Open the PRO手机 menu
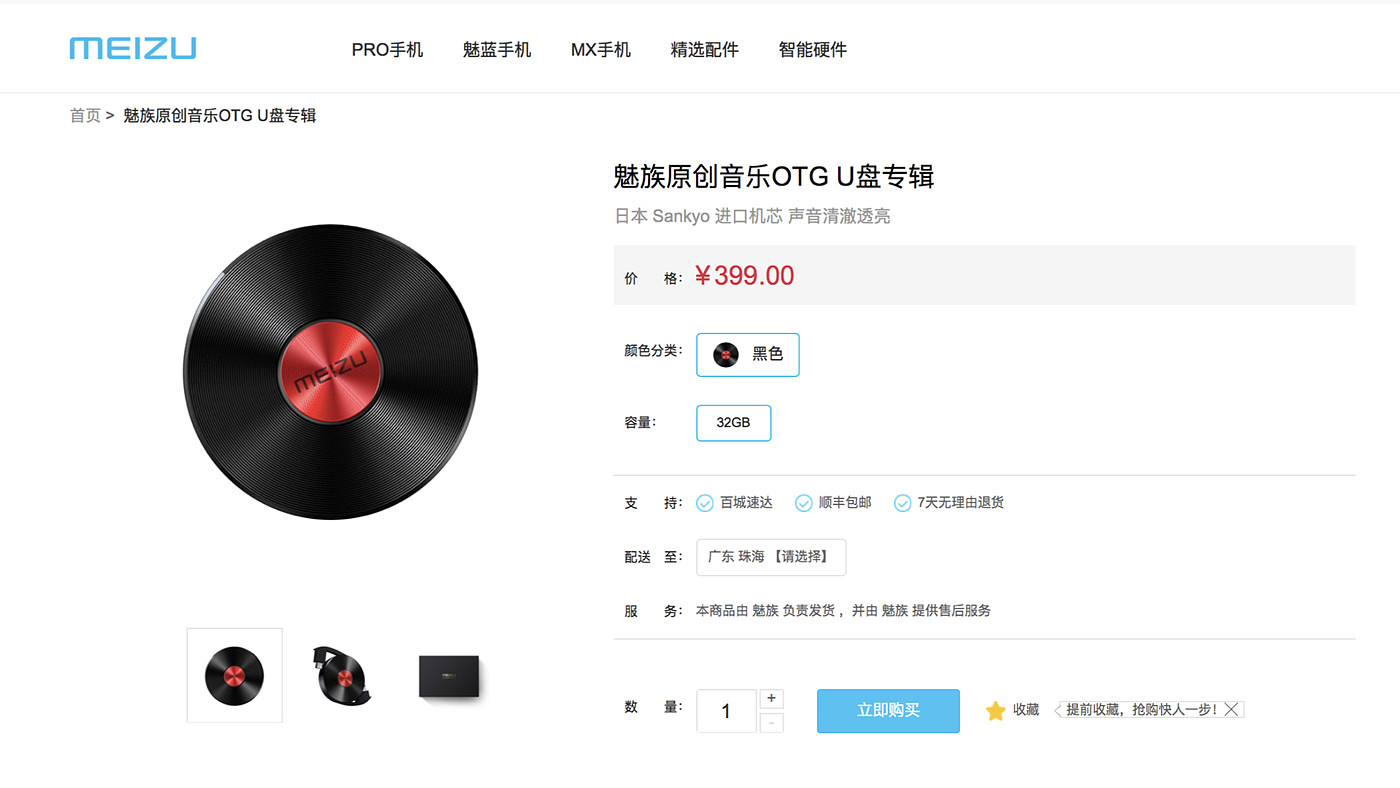Image resolution: width=1400 pixels, height=788 pixels. coord(387,50)
